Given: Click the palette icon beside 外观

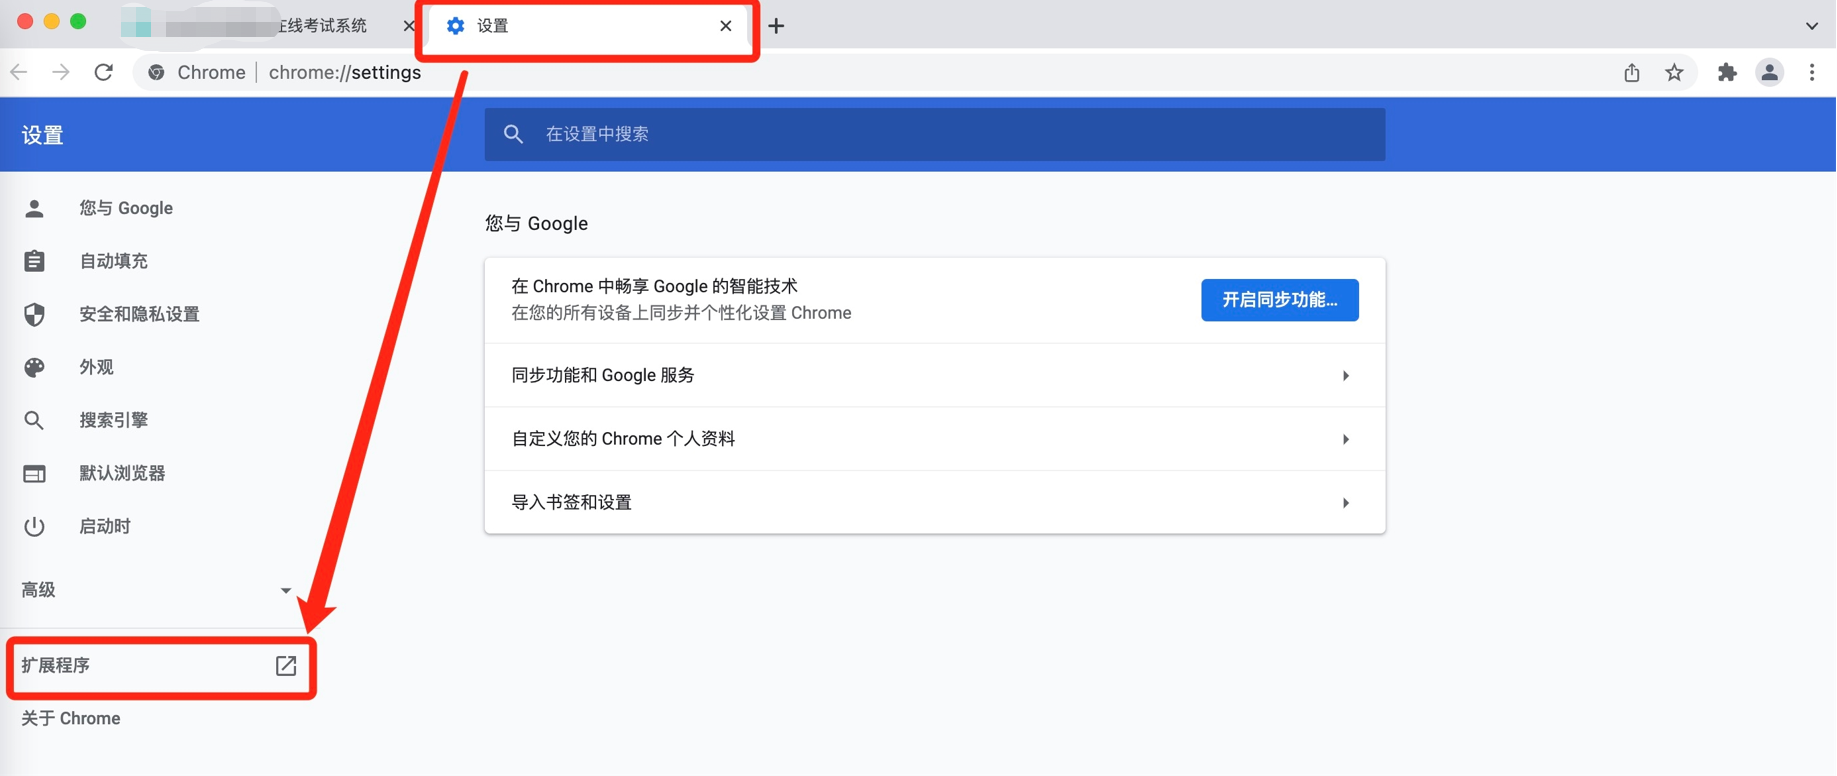Looking at the screenshot, I should [x=34, y=367].
